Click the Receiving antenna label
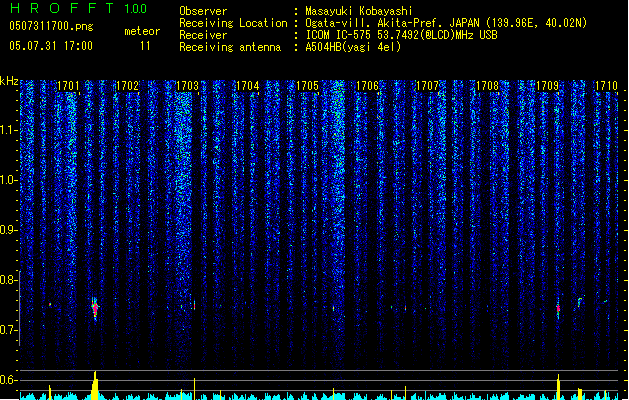Image resolution: width=629 pixels, height=400 pixels. pyautogui.click(x=230, y=47)
